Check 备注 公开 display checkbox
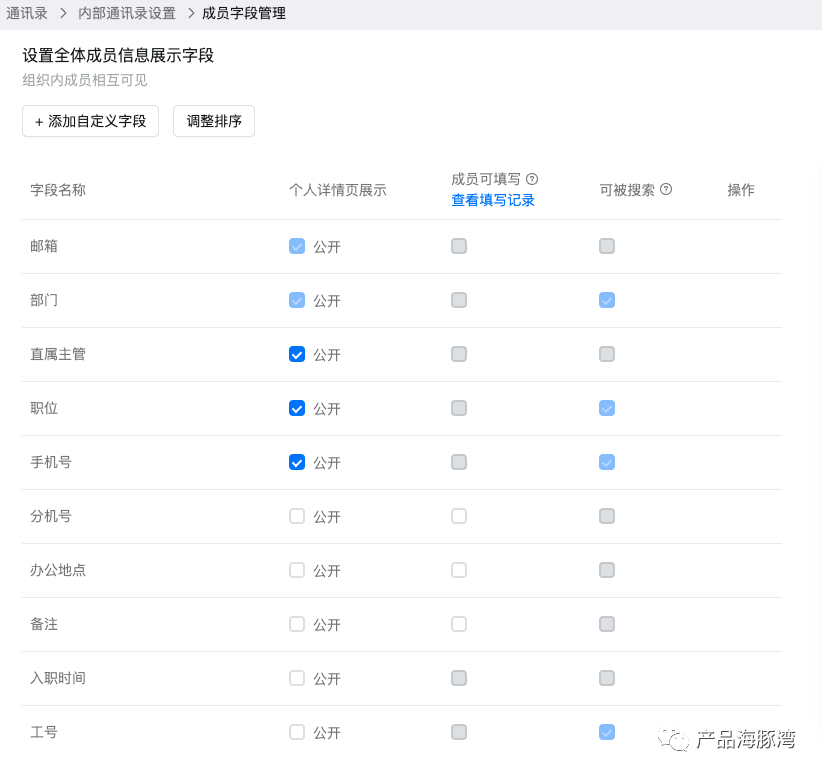The height and width of the screenshot is (775, 822). [x=297, y=624]
